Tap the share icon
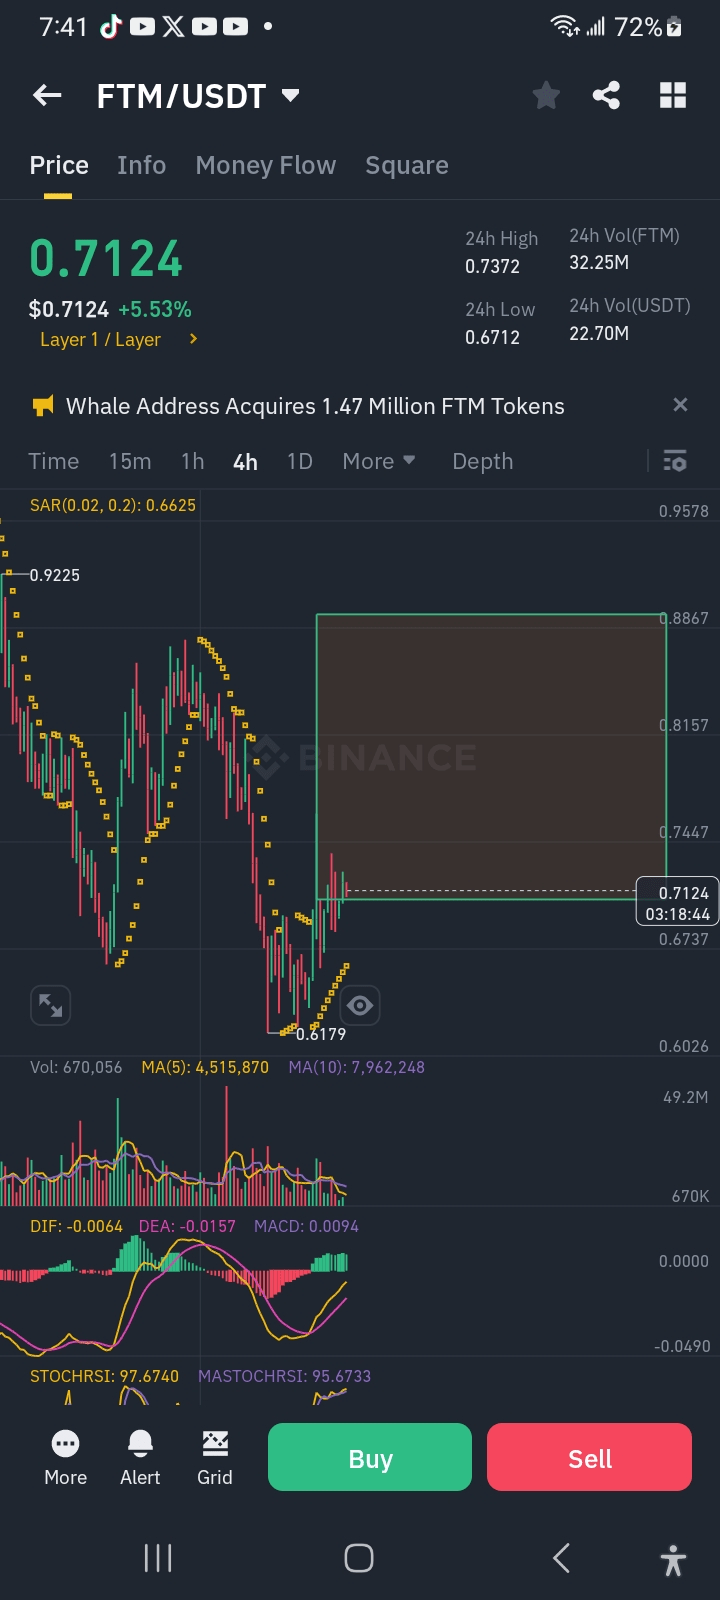The image size is (720, 1600). [x=606, y=96]
